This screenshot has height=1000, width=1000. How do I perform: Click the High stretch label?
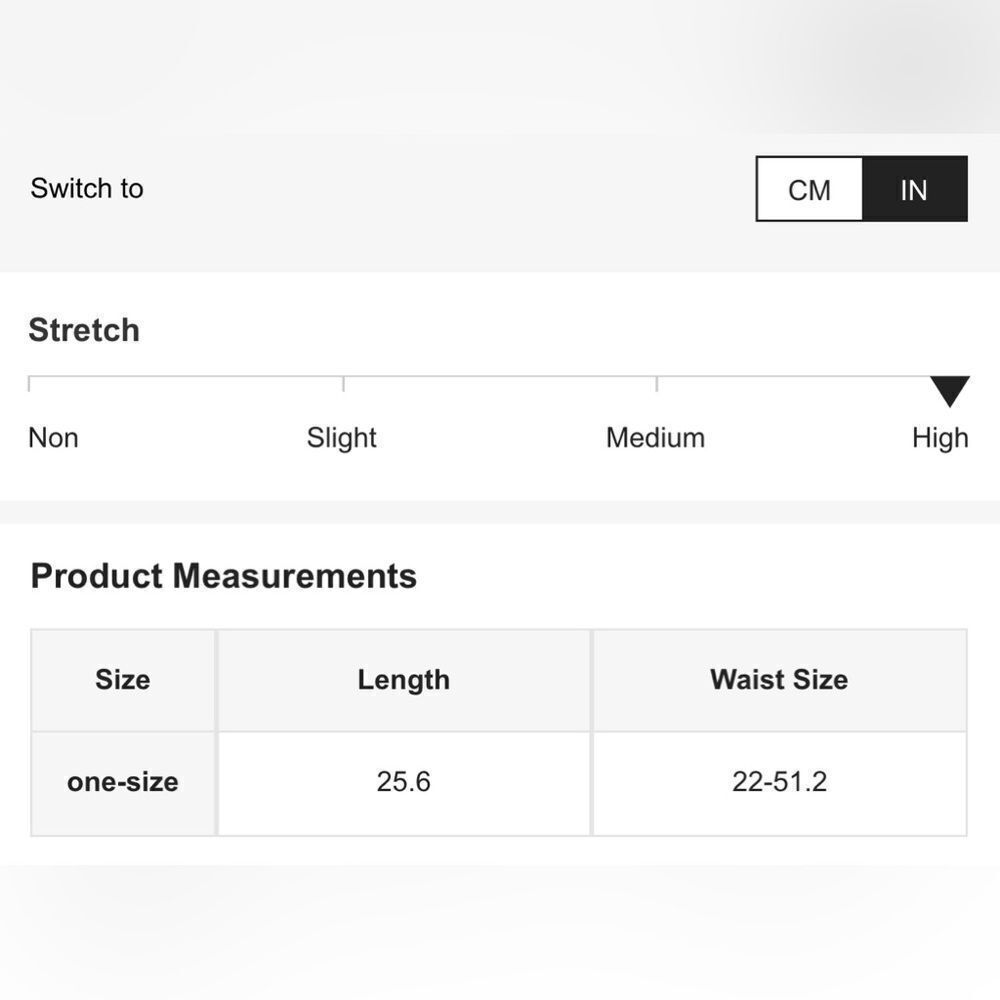click(x=940, y=438)
